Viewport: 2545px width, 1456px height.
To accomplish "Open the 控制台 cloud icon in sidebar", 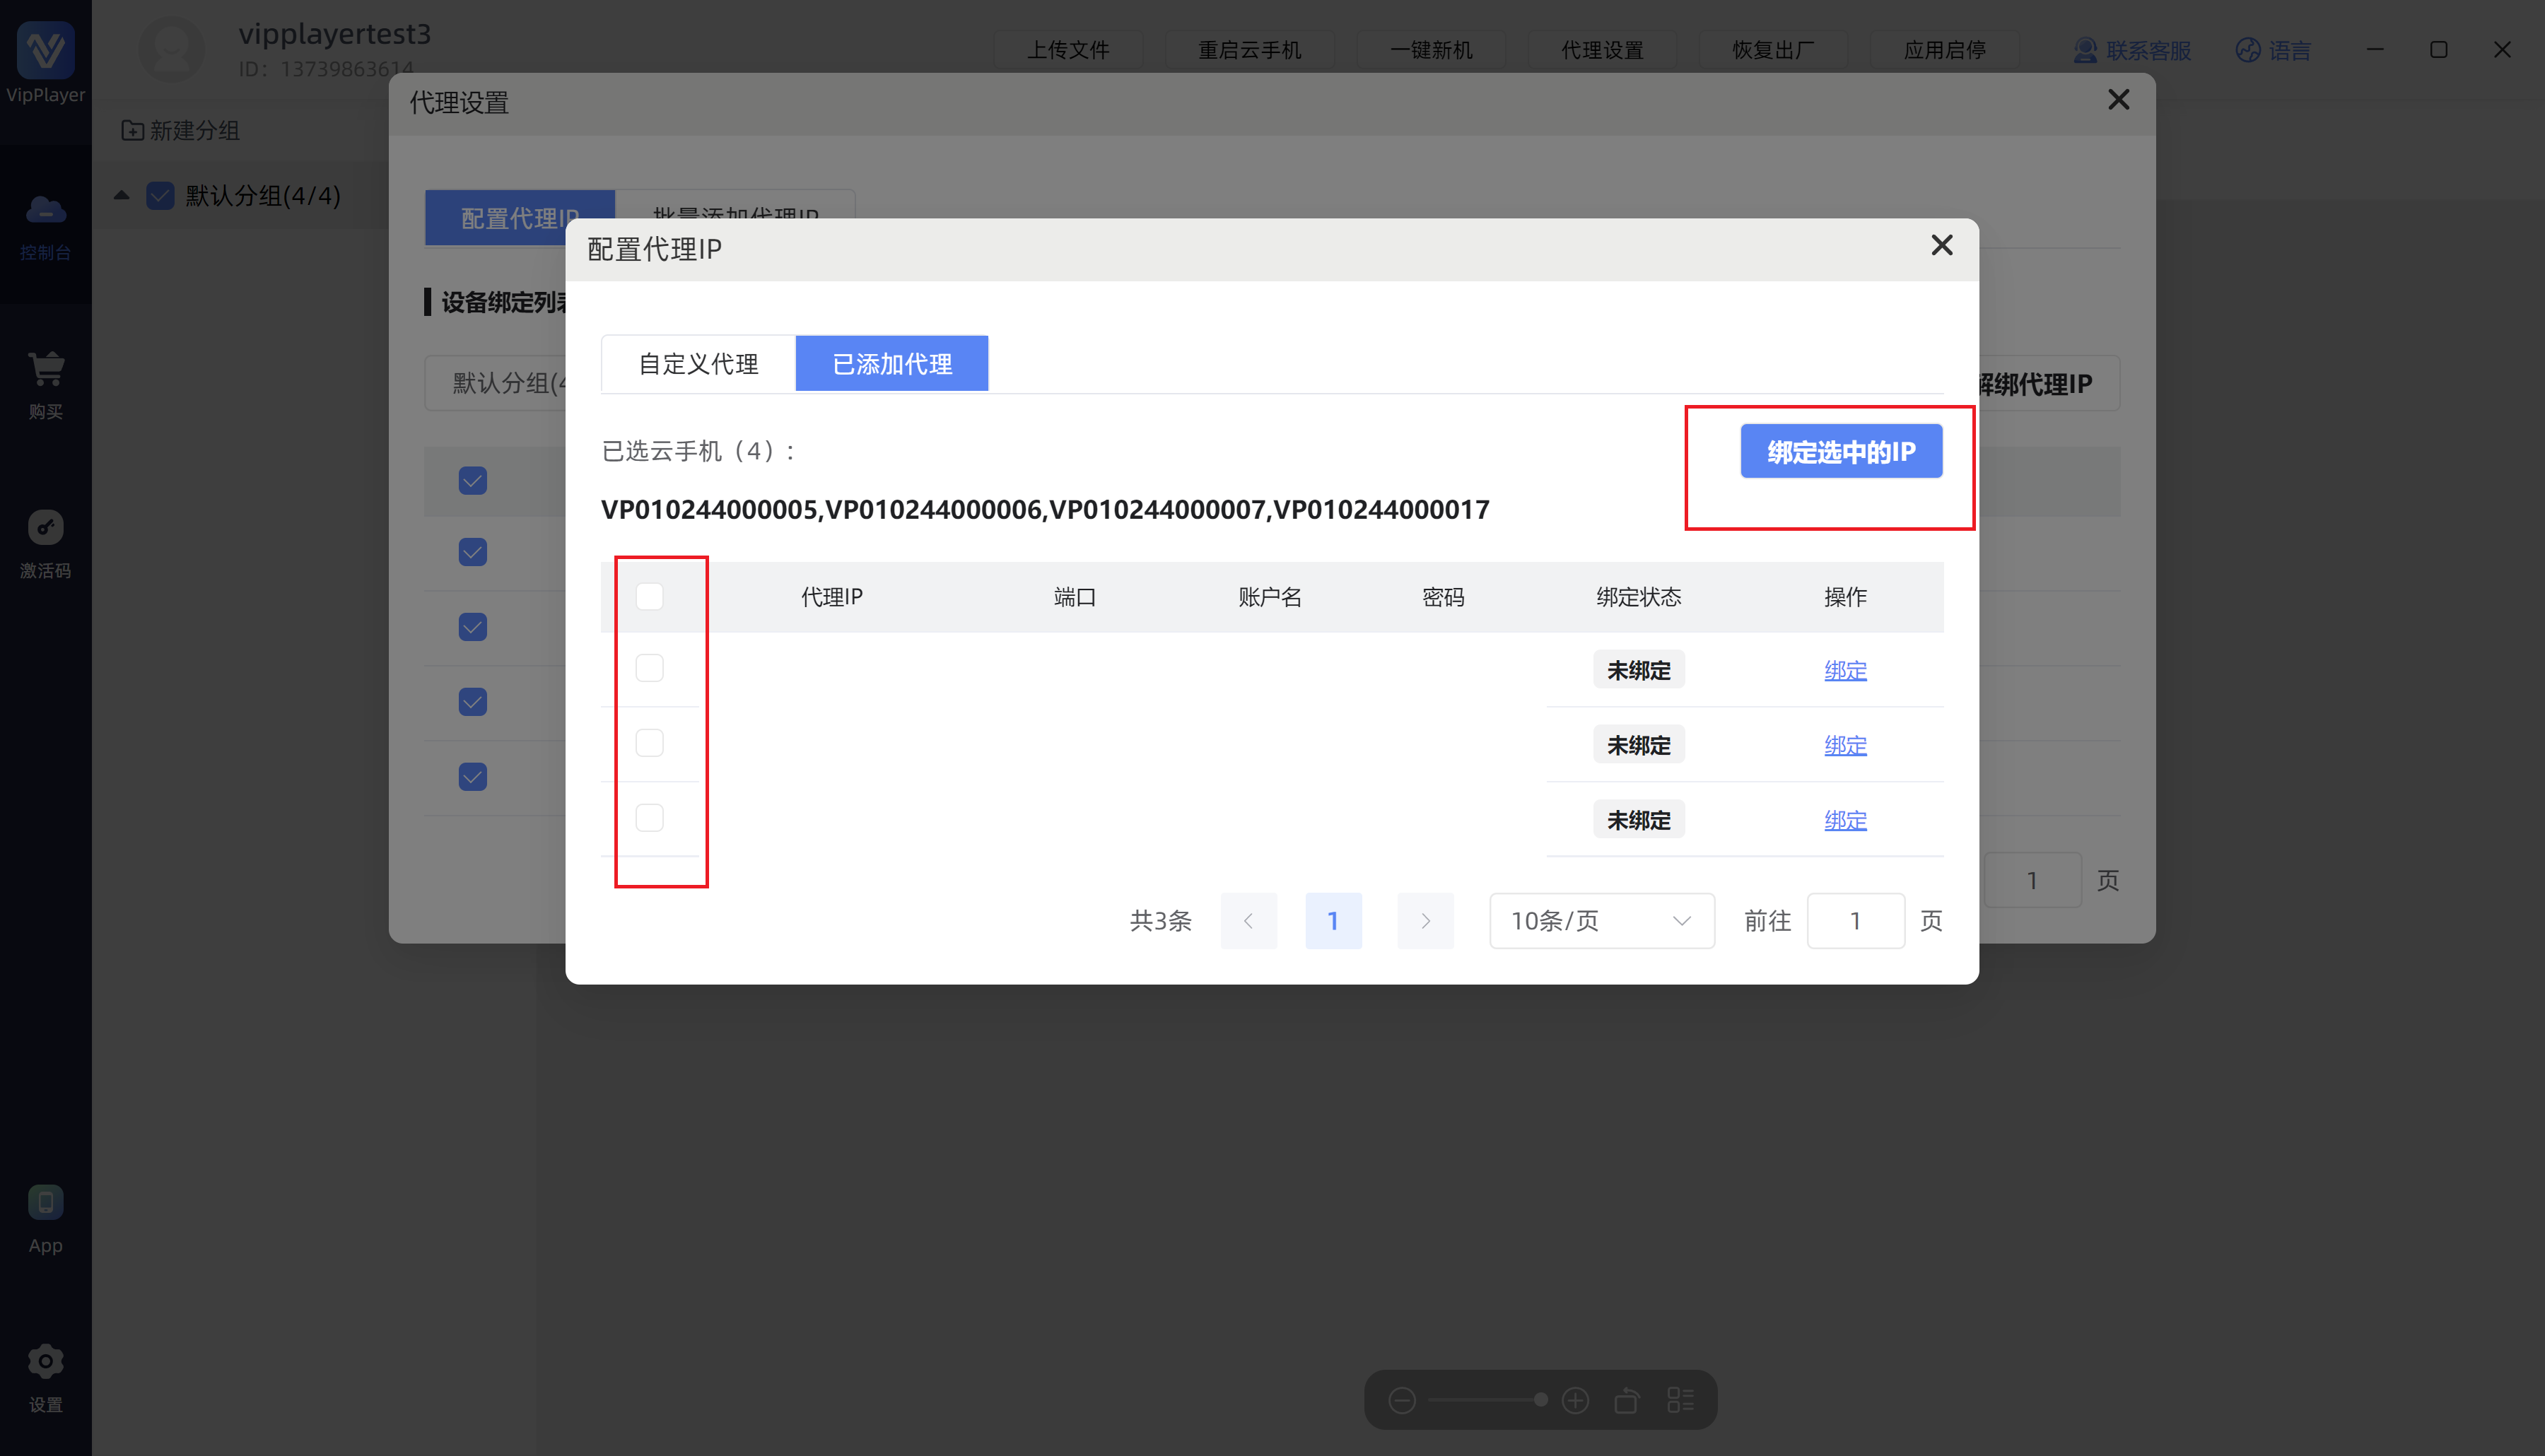I will coord(45,211).
